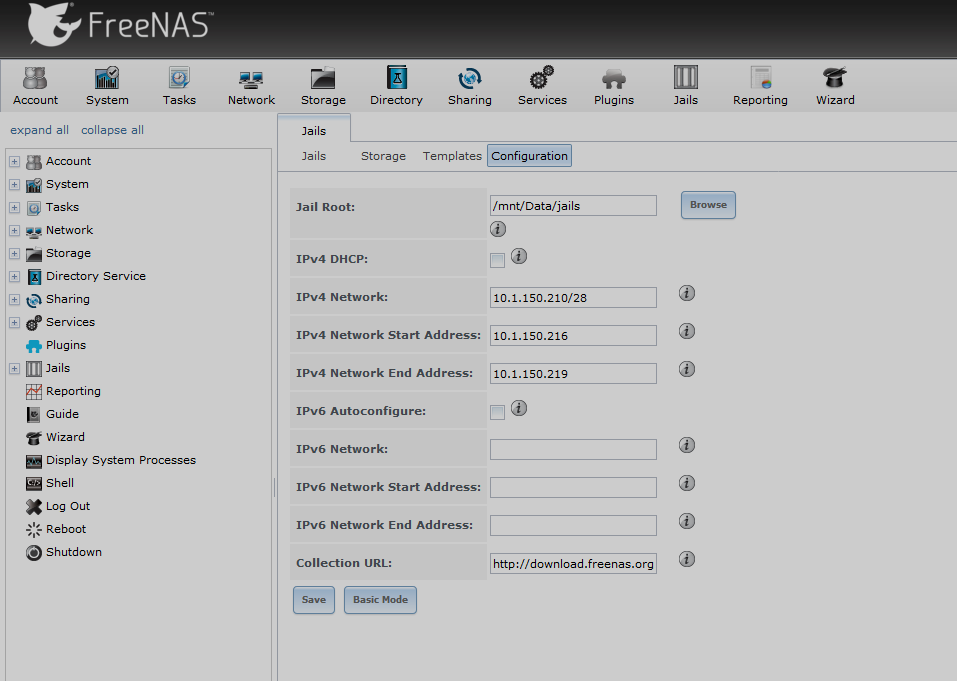Show info for IPv4 Network Start Address
The image size is (957, 681).
[687, 331]
